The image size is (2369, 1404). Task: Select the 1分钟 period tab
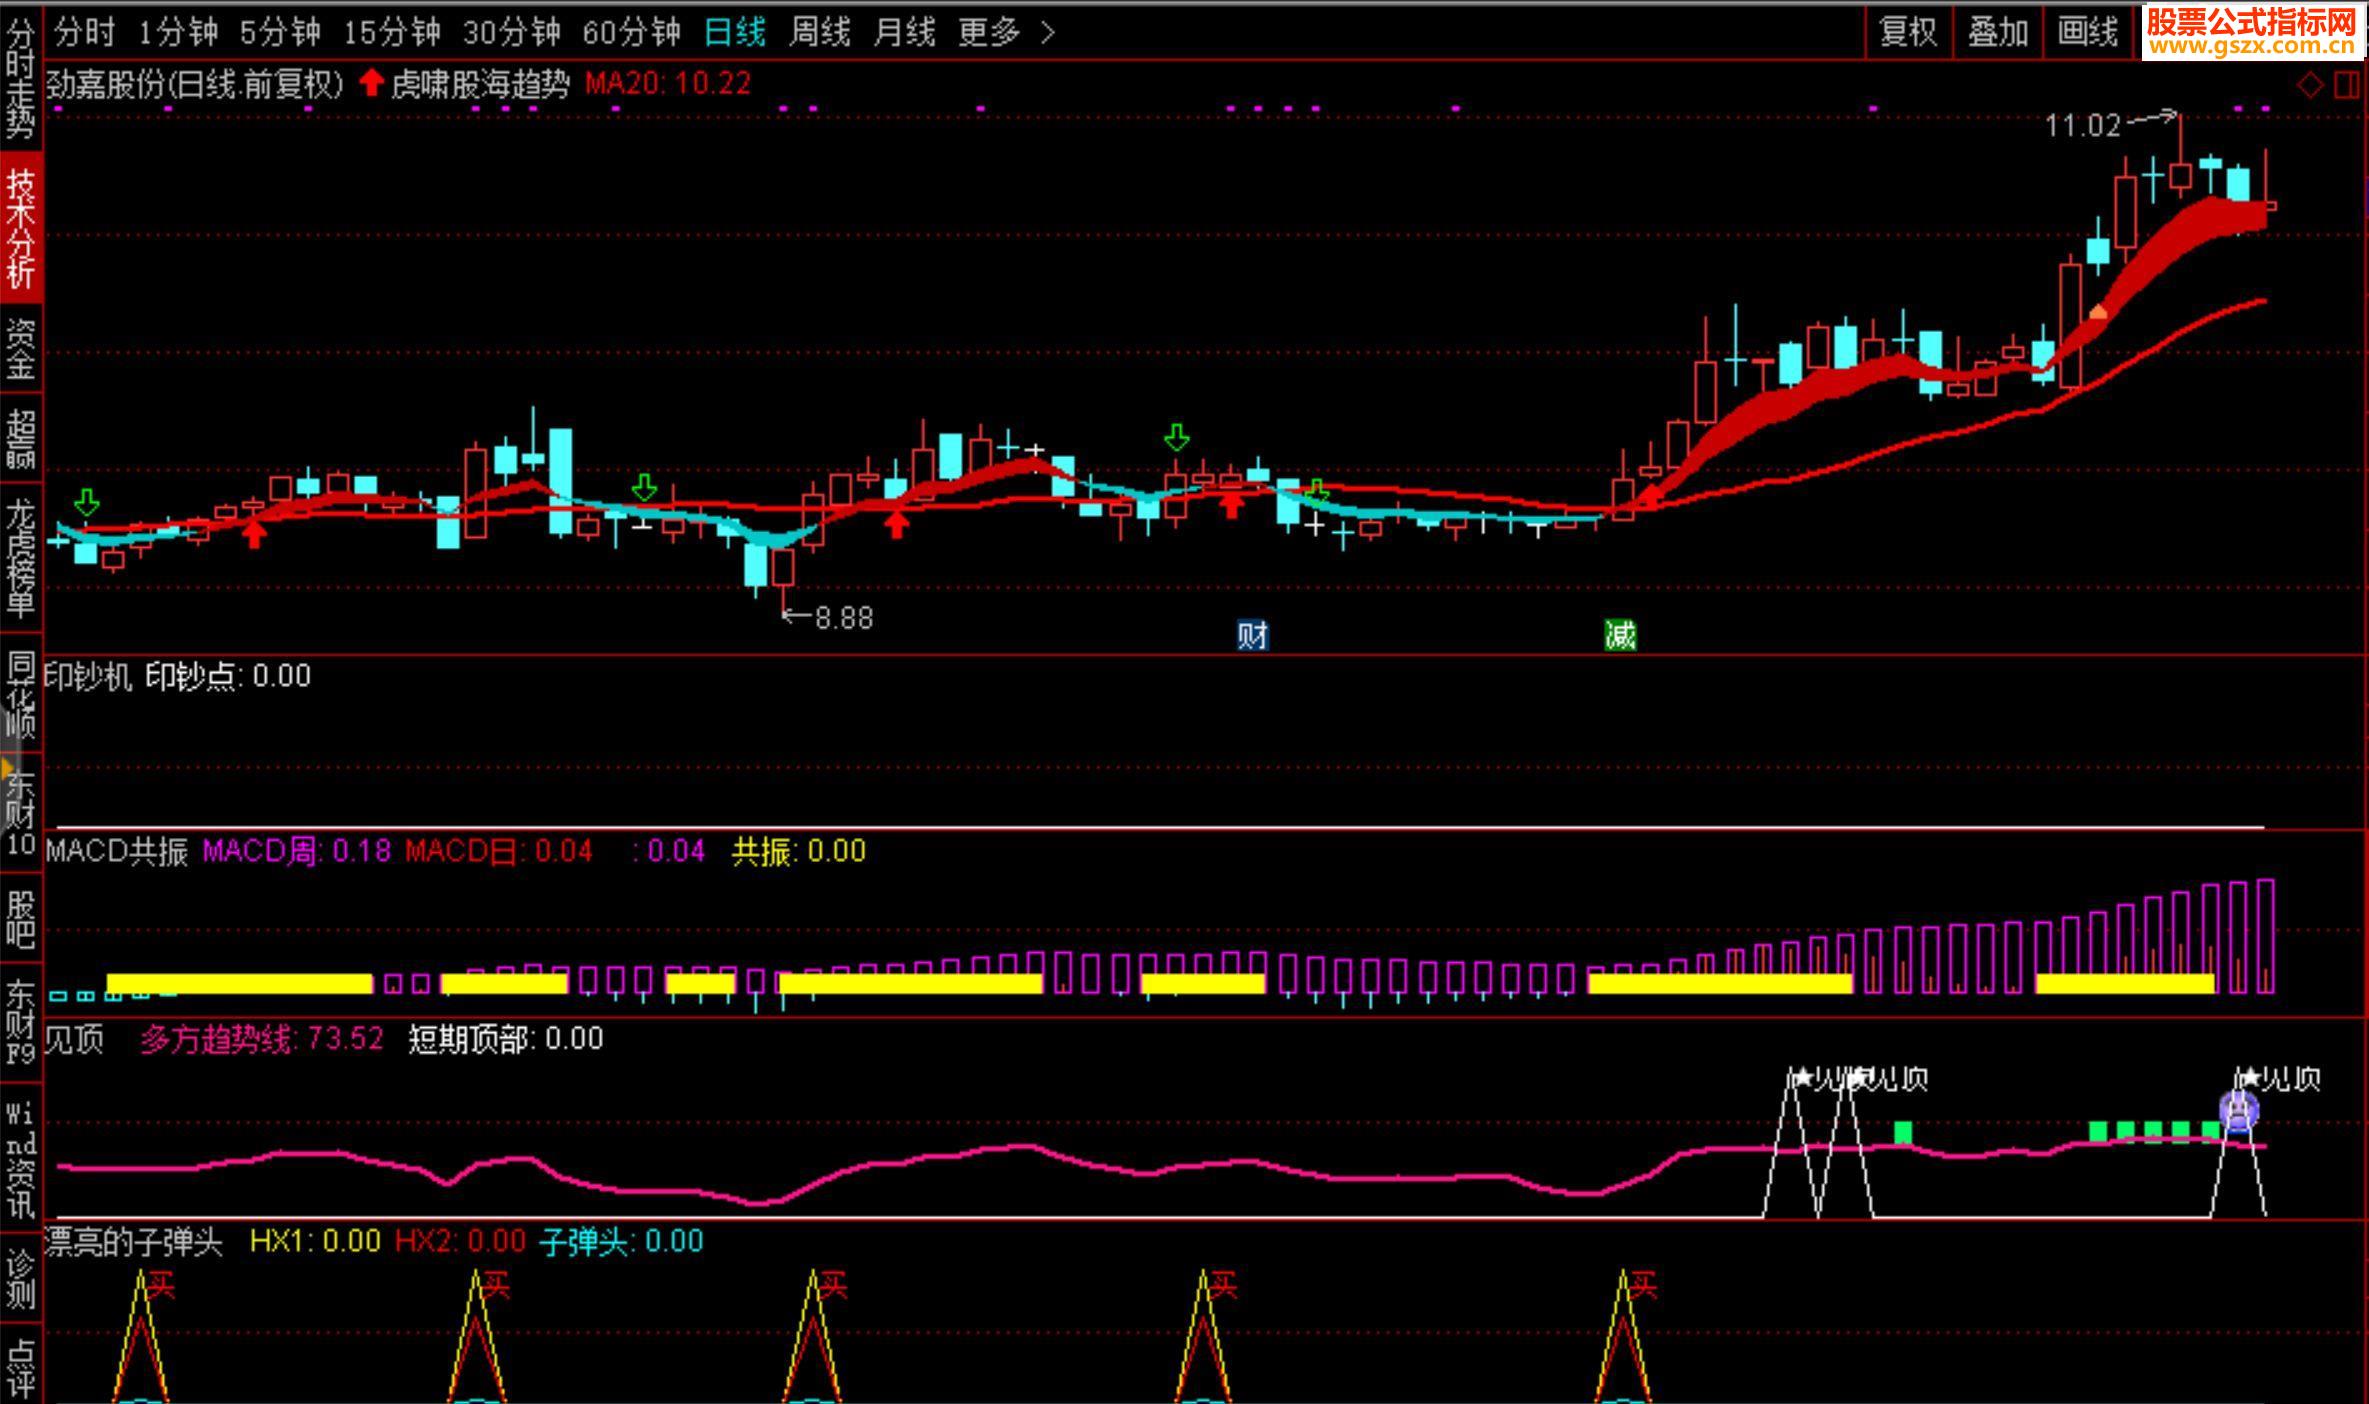click(x=178, y=33)
